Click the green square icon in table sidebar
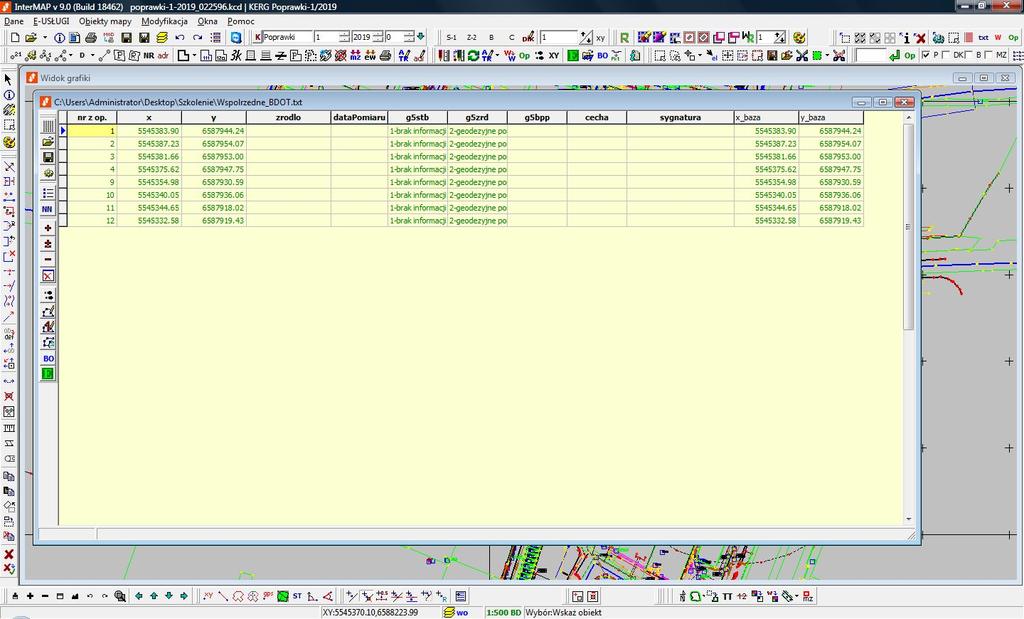 (48, 373)
